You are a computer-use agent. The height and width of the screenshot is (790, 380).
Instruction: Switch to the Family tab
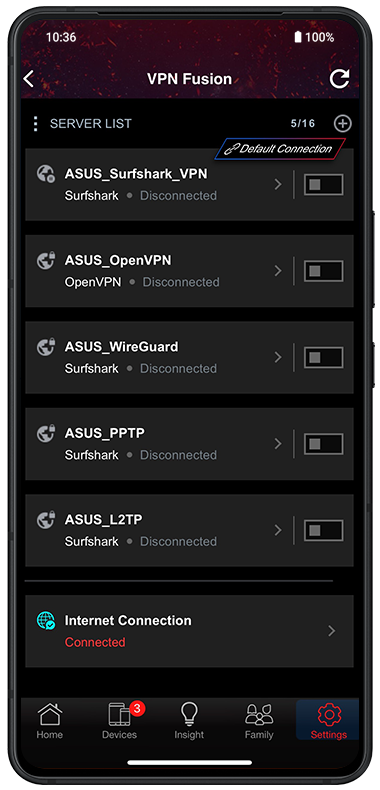[259, 720]
